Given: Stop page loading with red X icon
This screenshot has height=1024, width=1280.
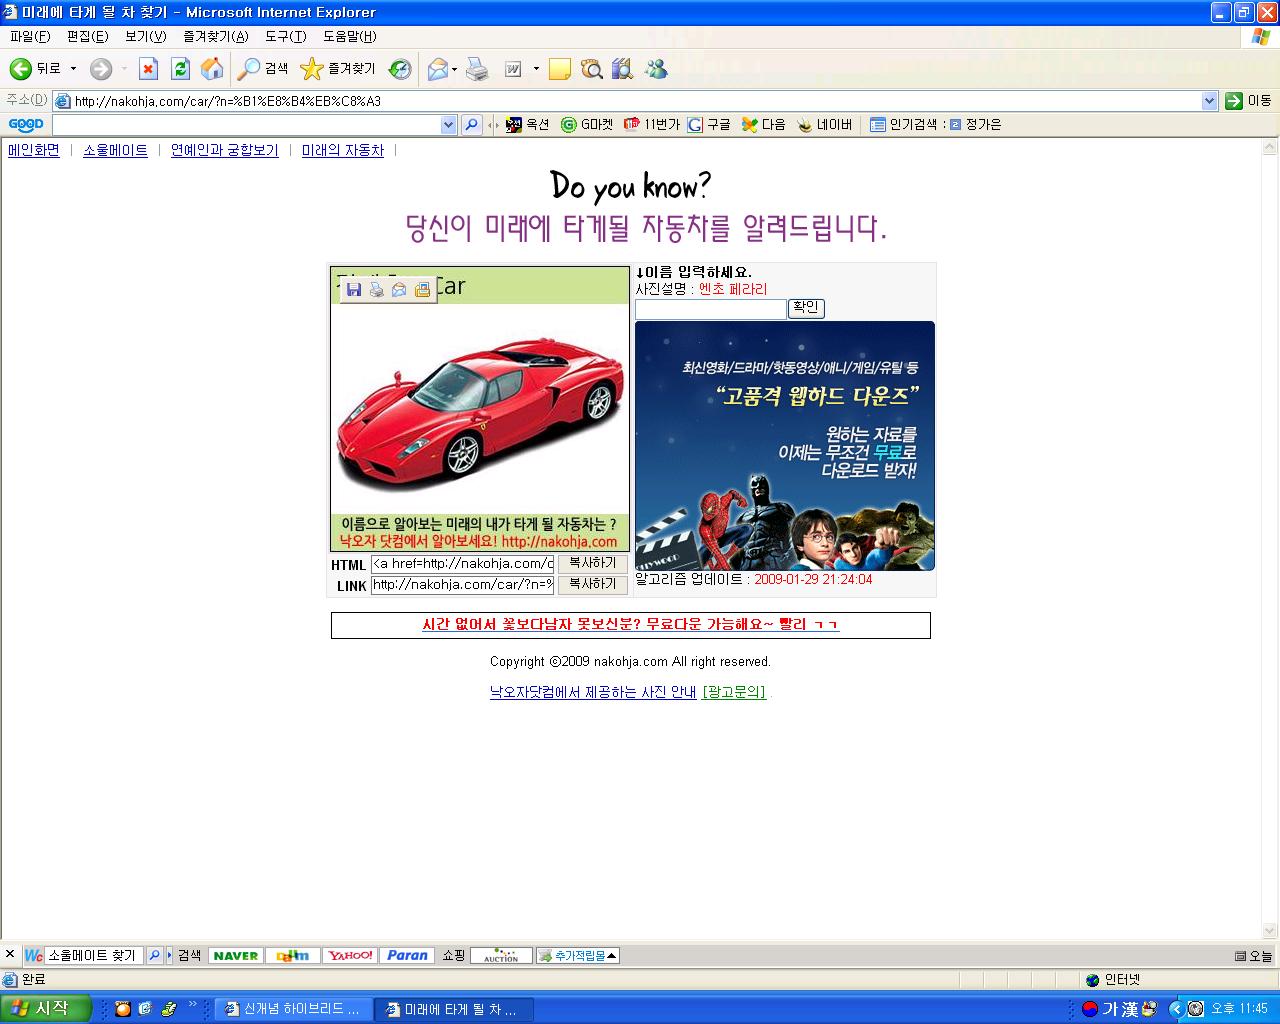Looking at the screenshot, I should click(x=148, y=69).
